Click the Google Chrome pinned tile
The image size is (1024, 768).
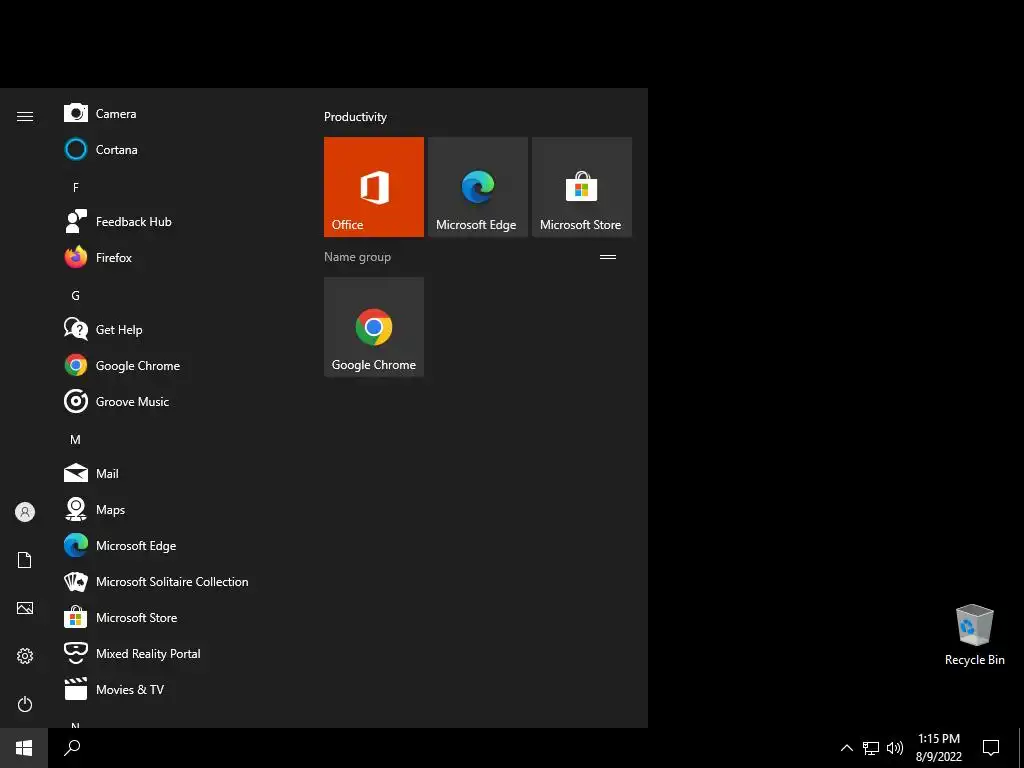pos(374,327)
